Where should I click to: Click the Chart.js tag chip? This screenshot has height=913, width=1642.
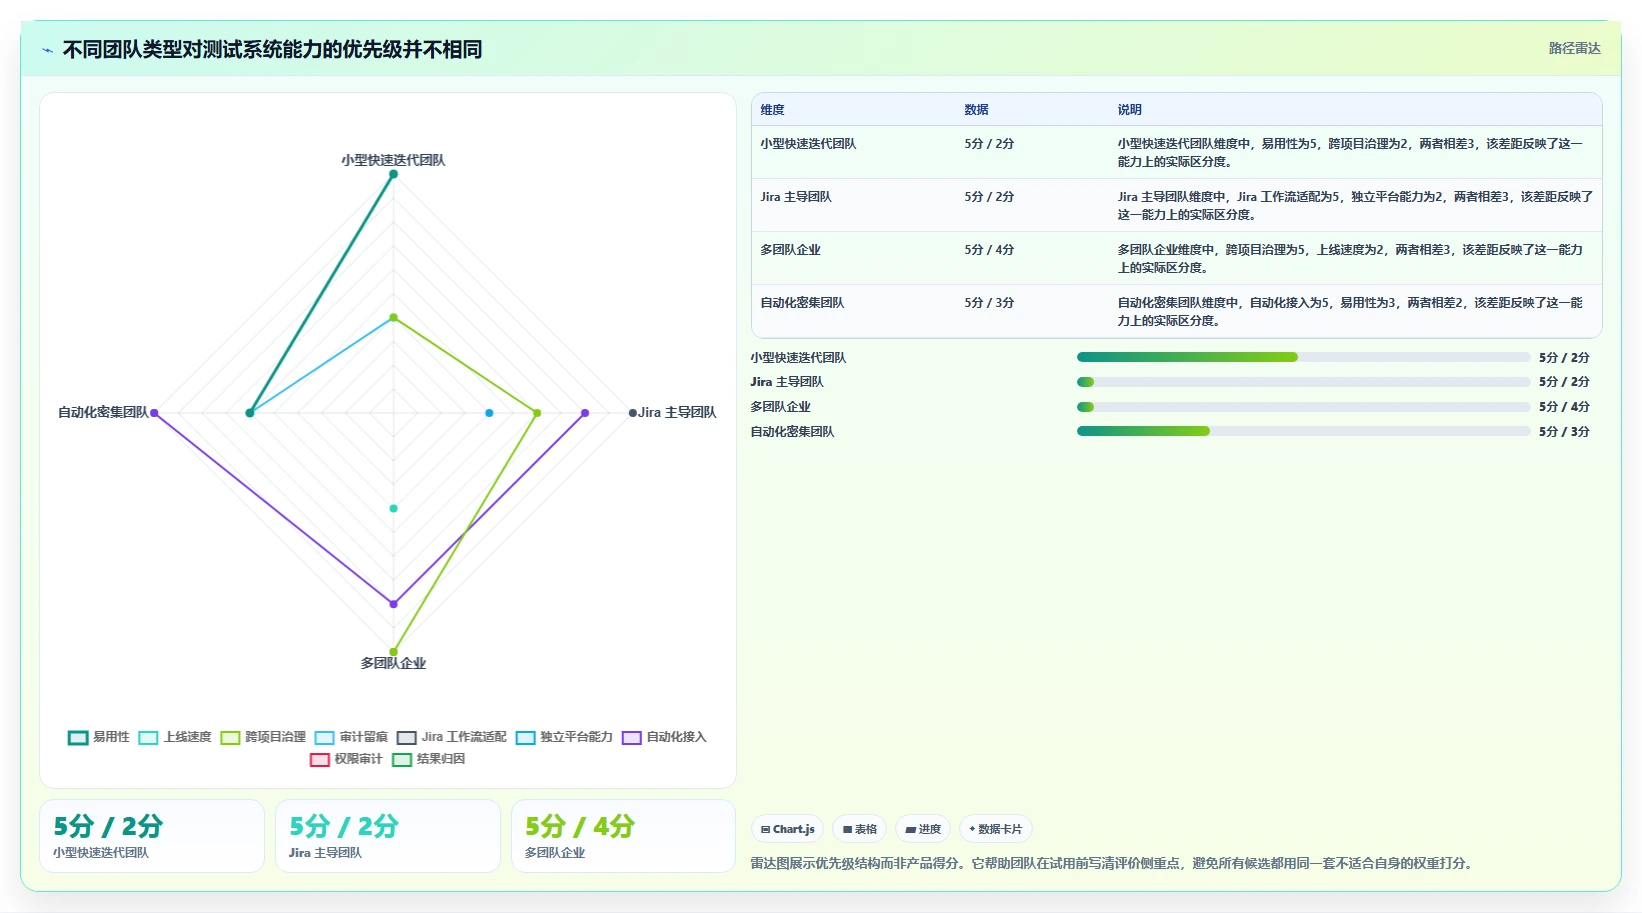click(x=788, y=829)
